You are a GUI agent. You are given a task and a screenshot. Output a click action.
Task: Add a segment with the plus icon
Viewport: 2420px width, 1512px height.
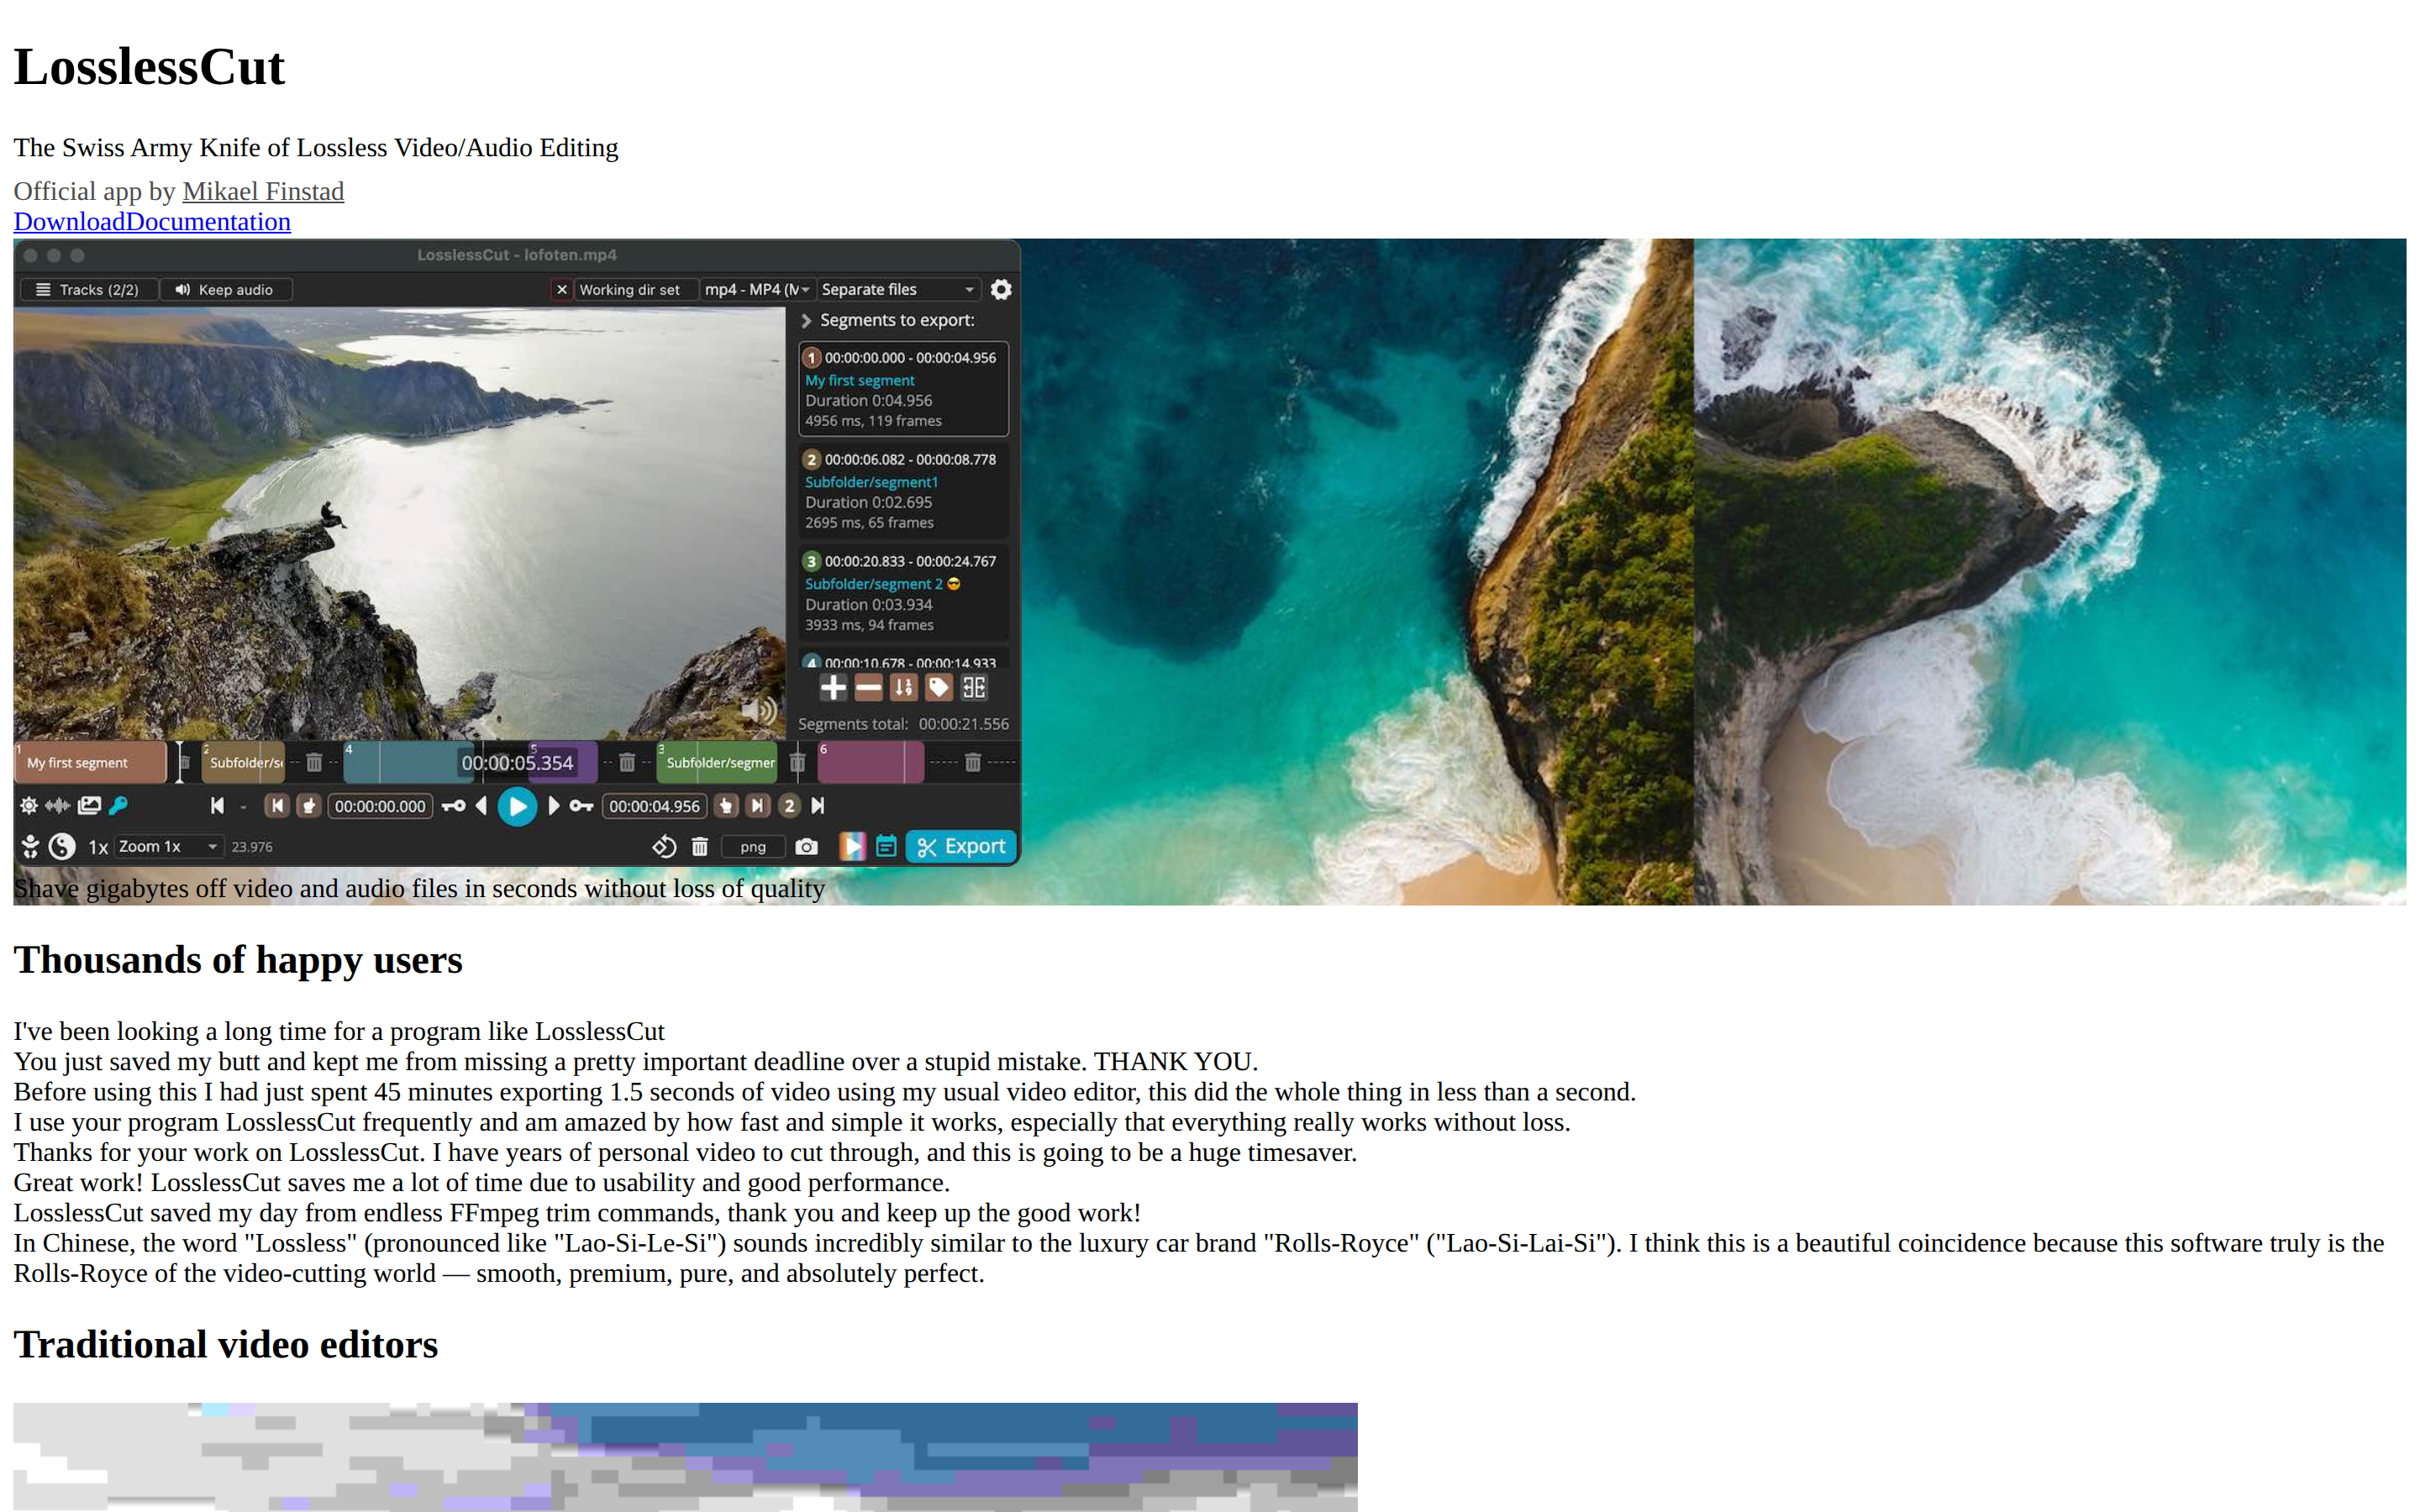tap(833, 687)
